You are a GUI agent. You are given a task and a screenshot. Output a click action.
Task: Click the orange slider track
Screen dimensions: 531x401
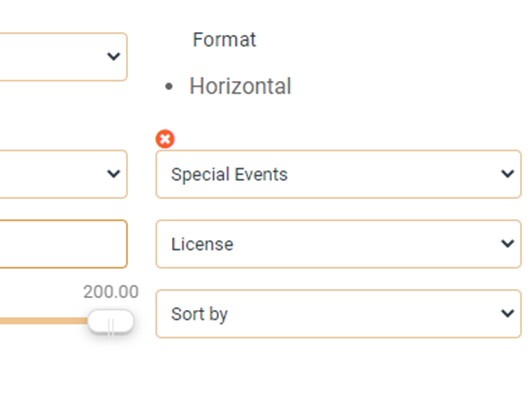click(44, 321)
